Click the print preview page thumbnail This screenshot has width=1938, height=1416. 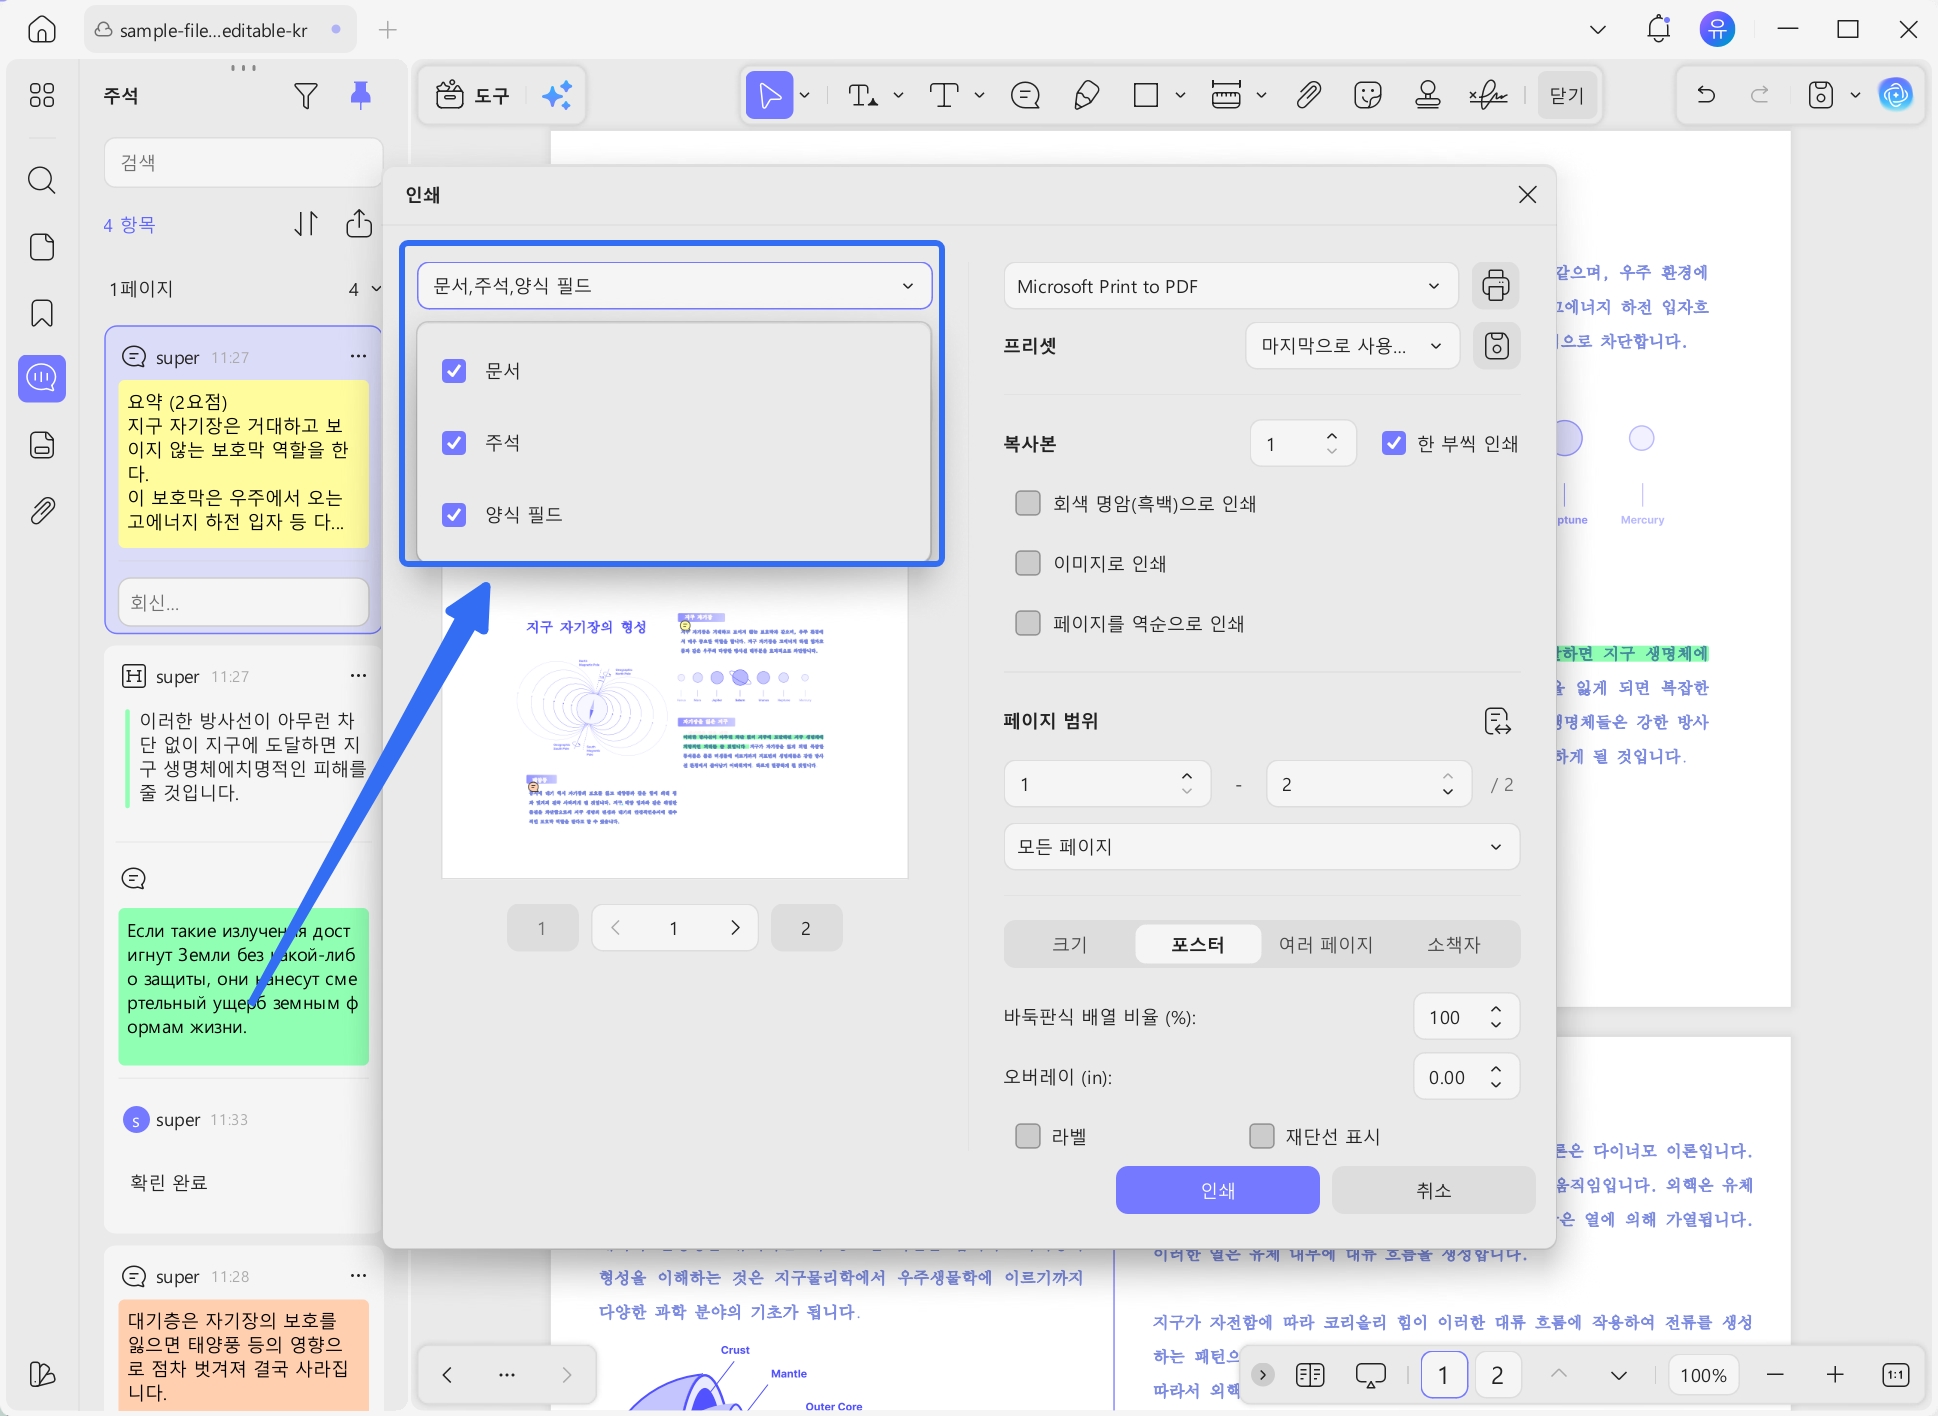tap(675, 722)
